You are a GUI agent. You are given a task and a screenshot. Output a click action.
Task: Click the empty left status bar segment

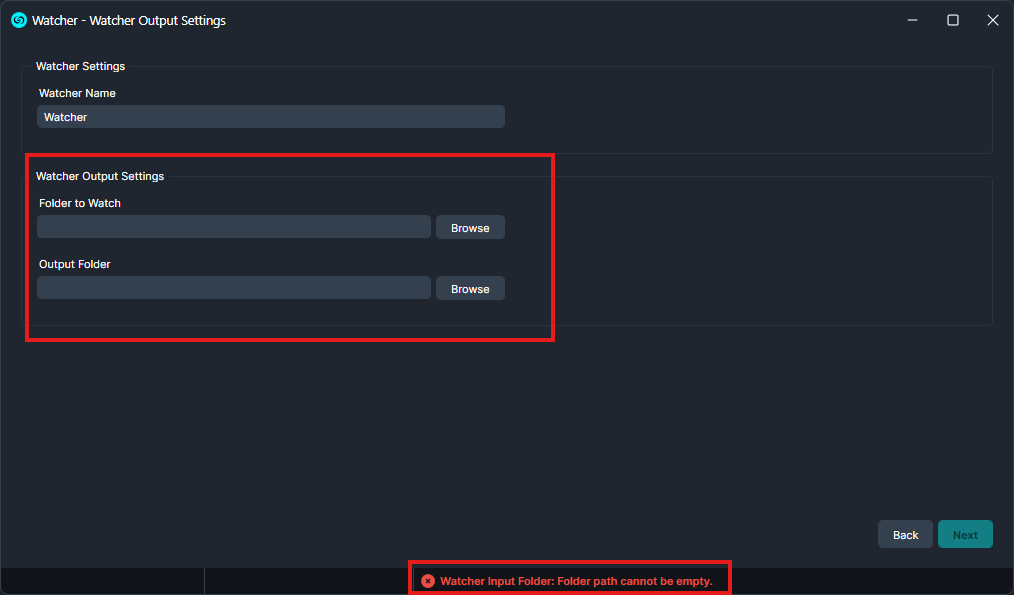[102, 581]
